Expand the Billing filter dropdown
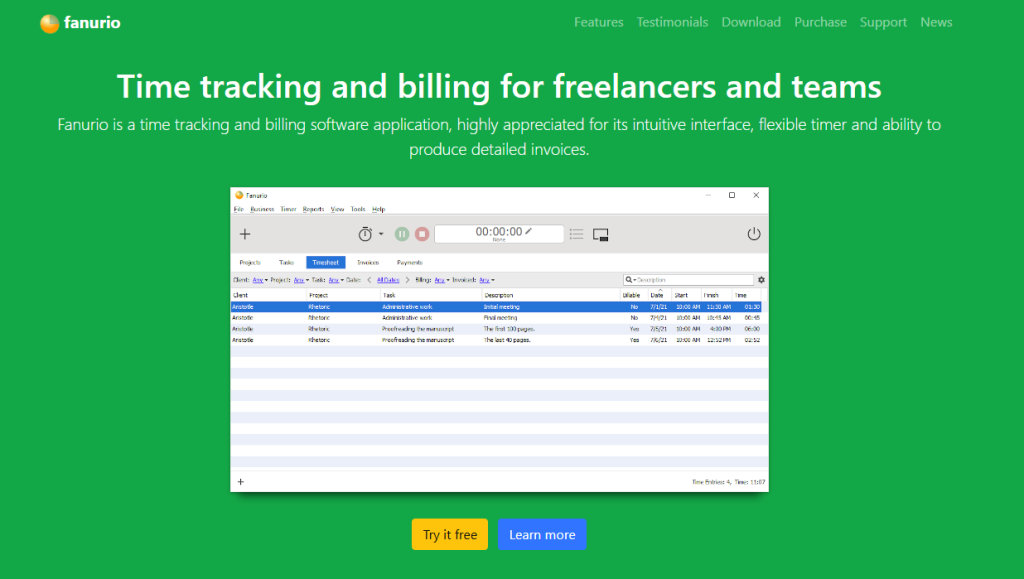This screenshot has height=579, width=1024. (442, 280)
